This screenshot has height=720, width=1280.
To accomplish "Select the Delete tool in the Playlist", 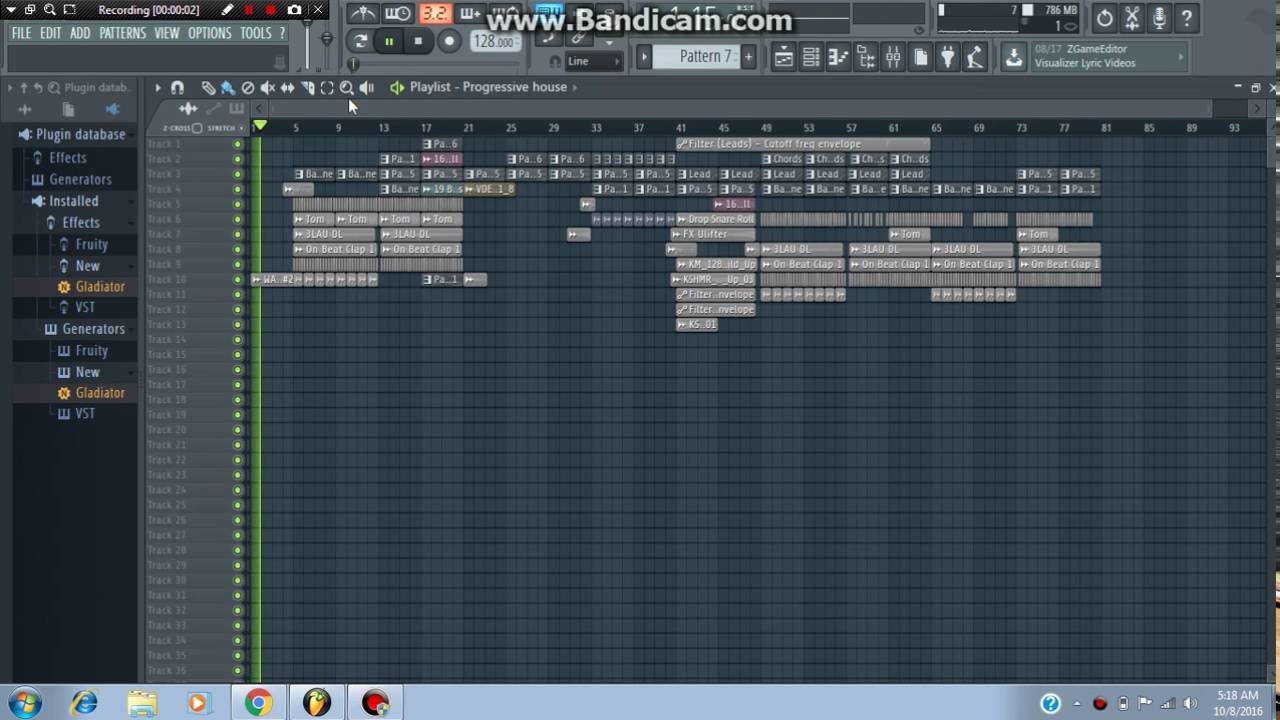I will point(248,87).
